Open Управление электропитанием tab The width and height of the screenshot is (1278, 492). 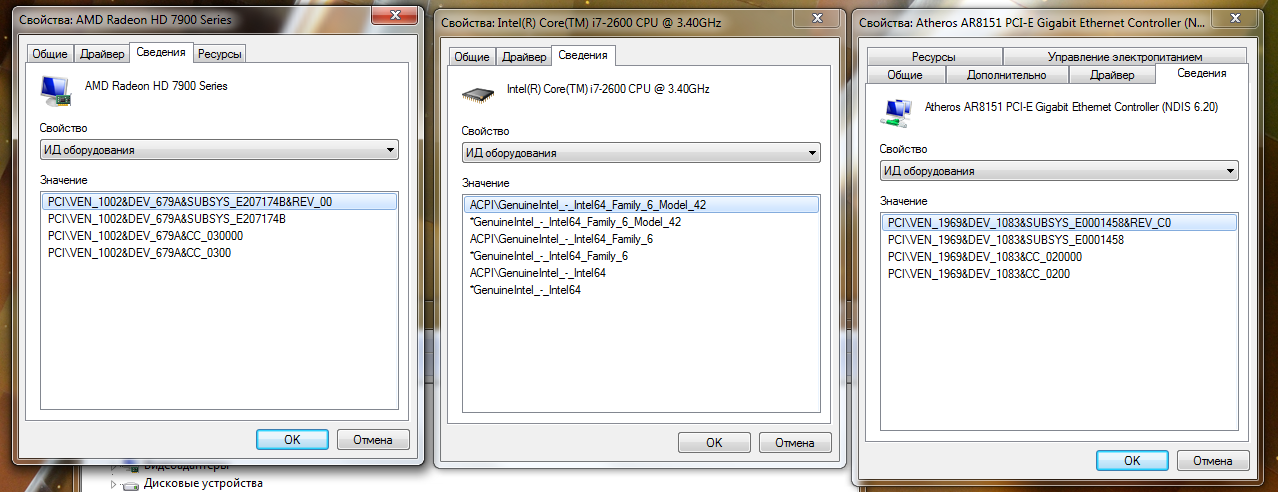[1124, 57]
